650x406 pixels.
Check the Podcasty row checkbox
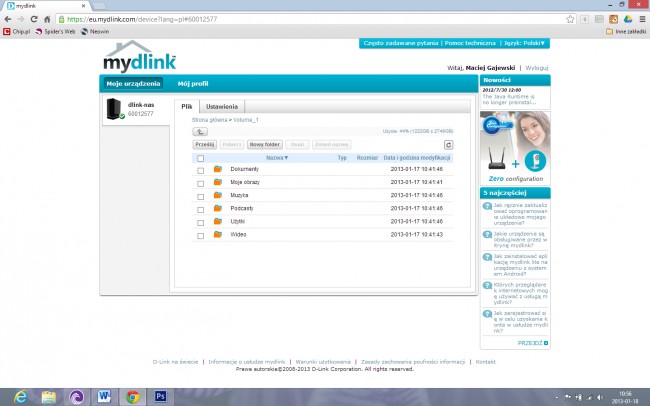pos(201,209)
